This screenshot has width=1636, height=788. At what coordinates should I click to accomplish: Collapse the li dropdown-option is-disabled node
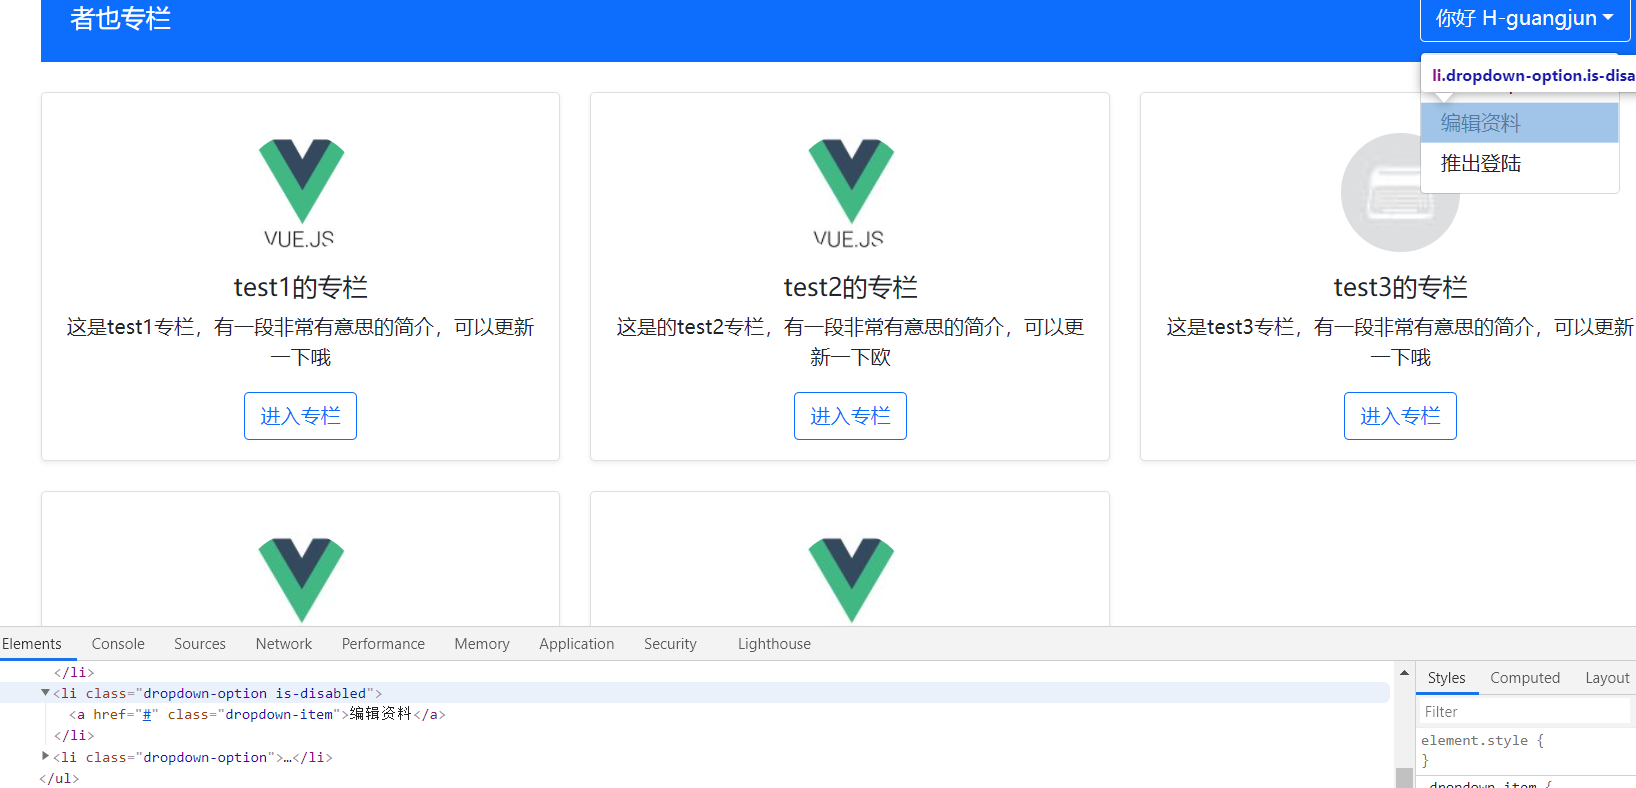pos(45,693)
